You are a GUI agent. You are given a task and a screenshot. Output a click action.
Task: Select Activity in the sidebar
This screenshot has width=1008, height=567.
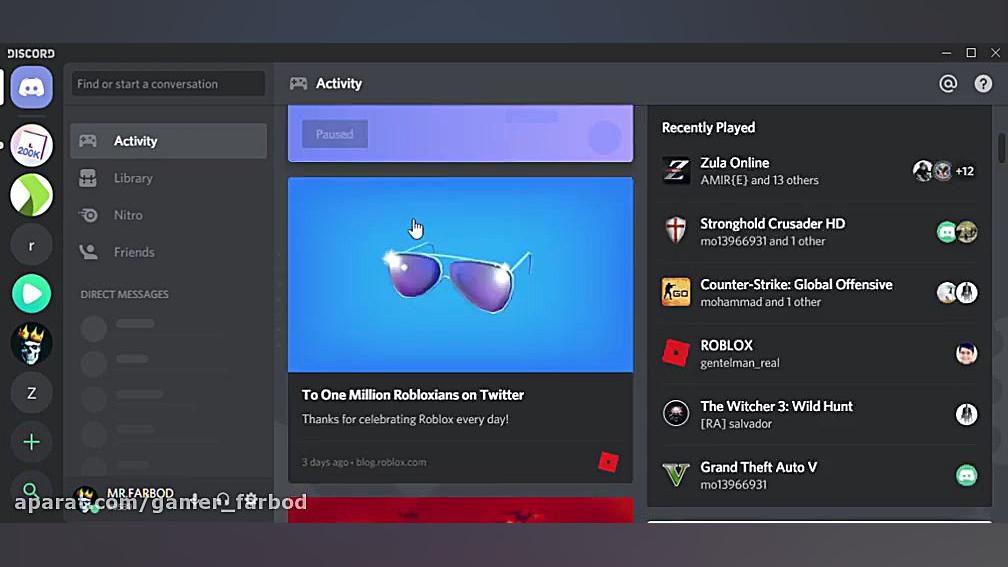tap(168, 141)
